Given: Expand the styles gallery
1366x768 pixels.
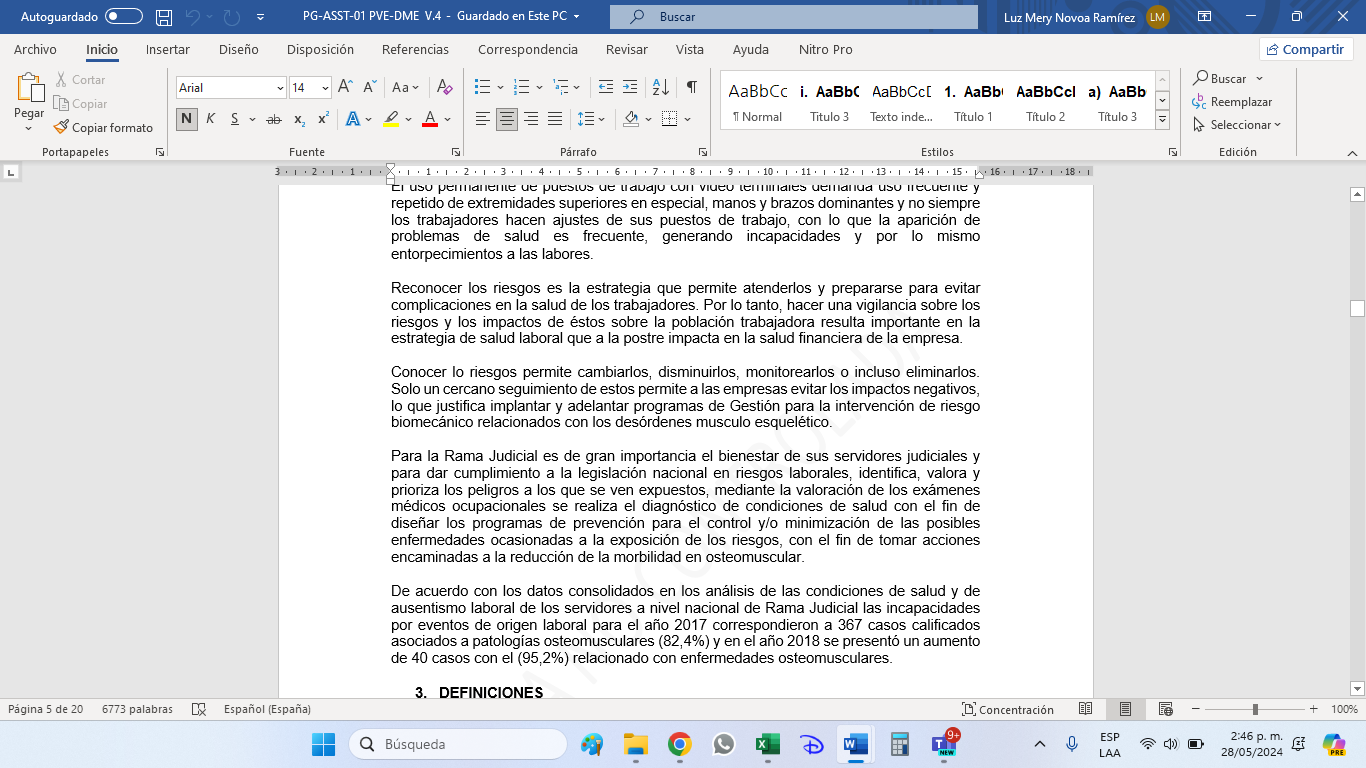Looking at the screenshot, I should click(x=1162, y=119).
